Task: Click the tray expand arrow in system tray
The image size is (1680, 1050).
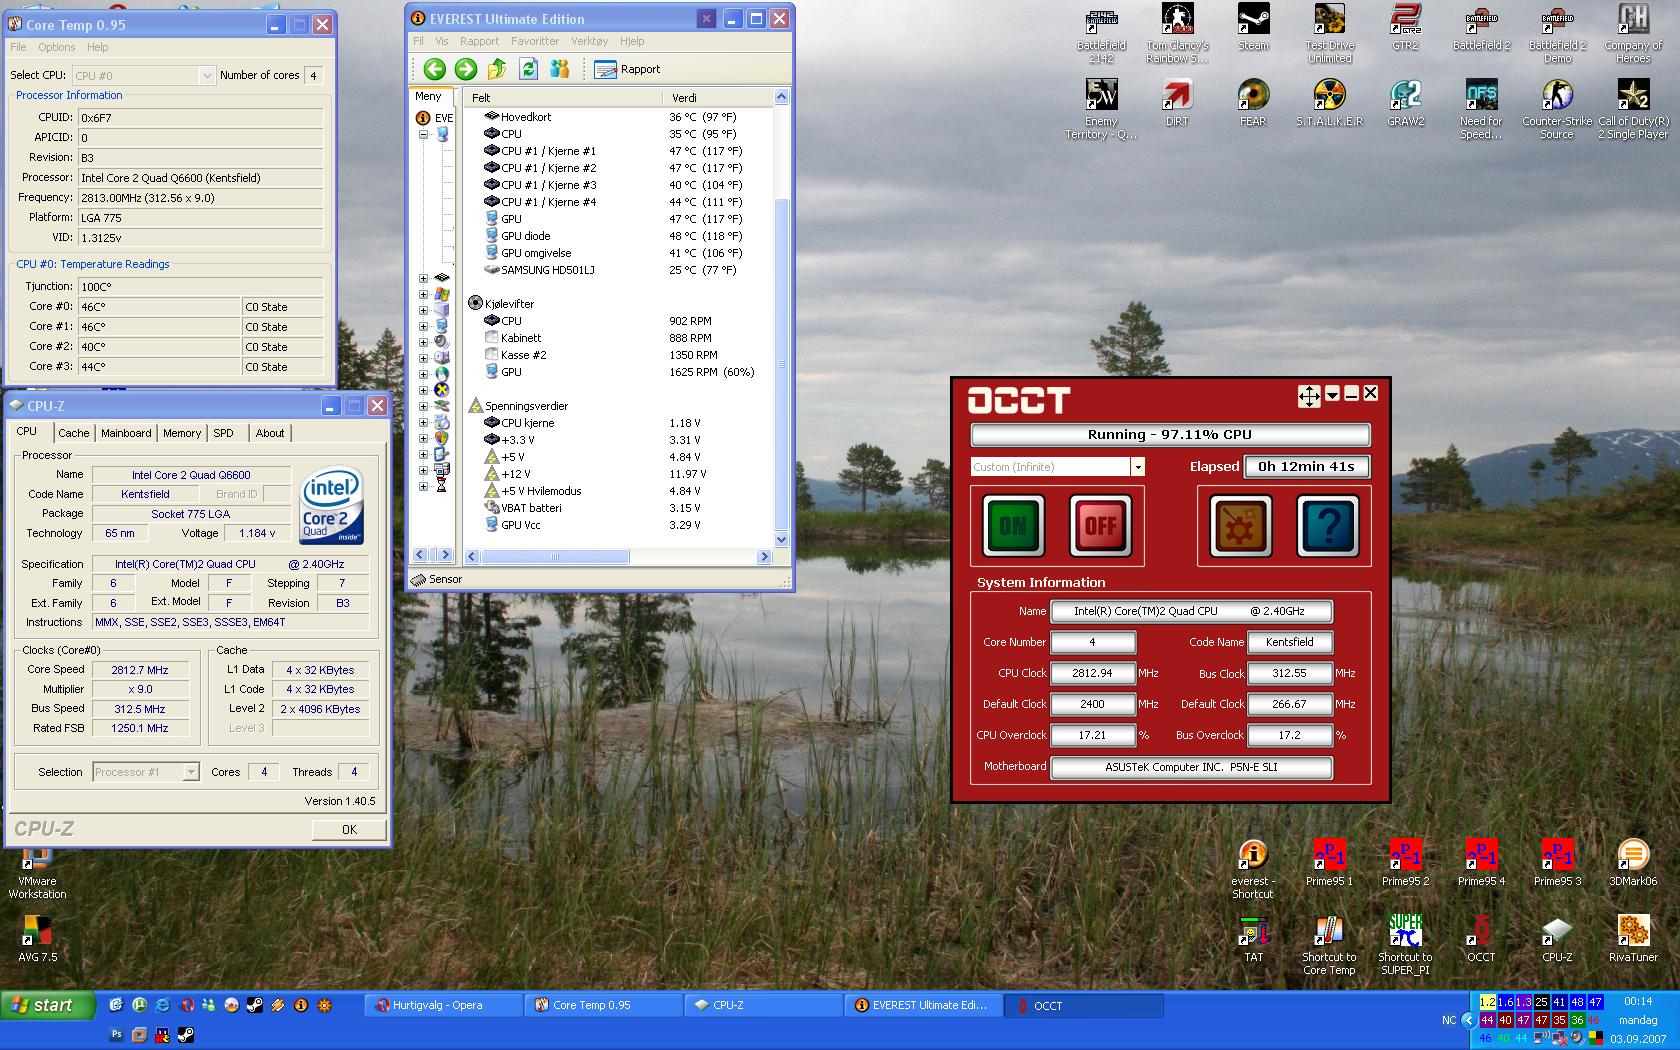Action: [x=1468, y=1020]
